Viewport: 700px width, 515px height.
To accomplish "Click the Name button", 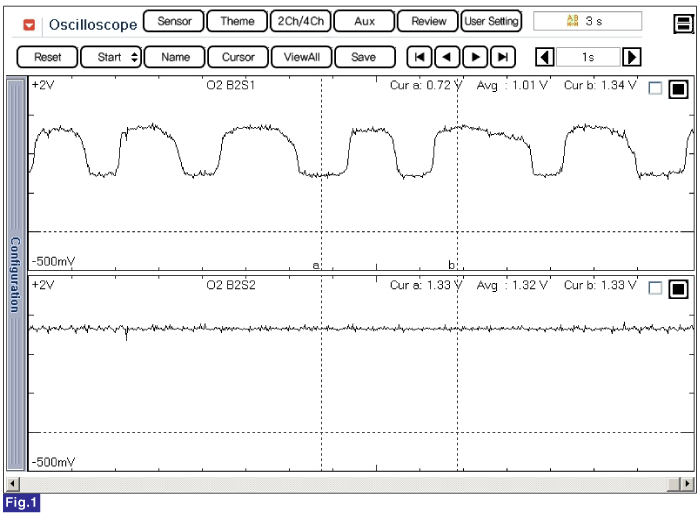I will coord(175,57).
